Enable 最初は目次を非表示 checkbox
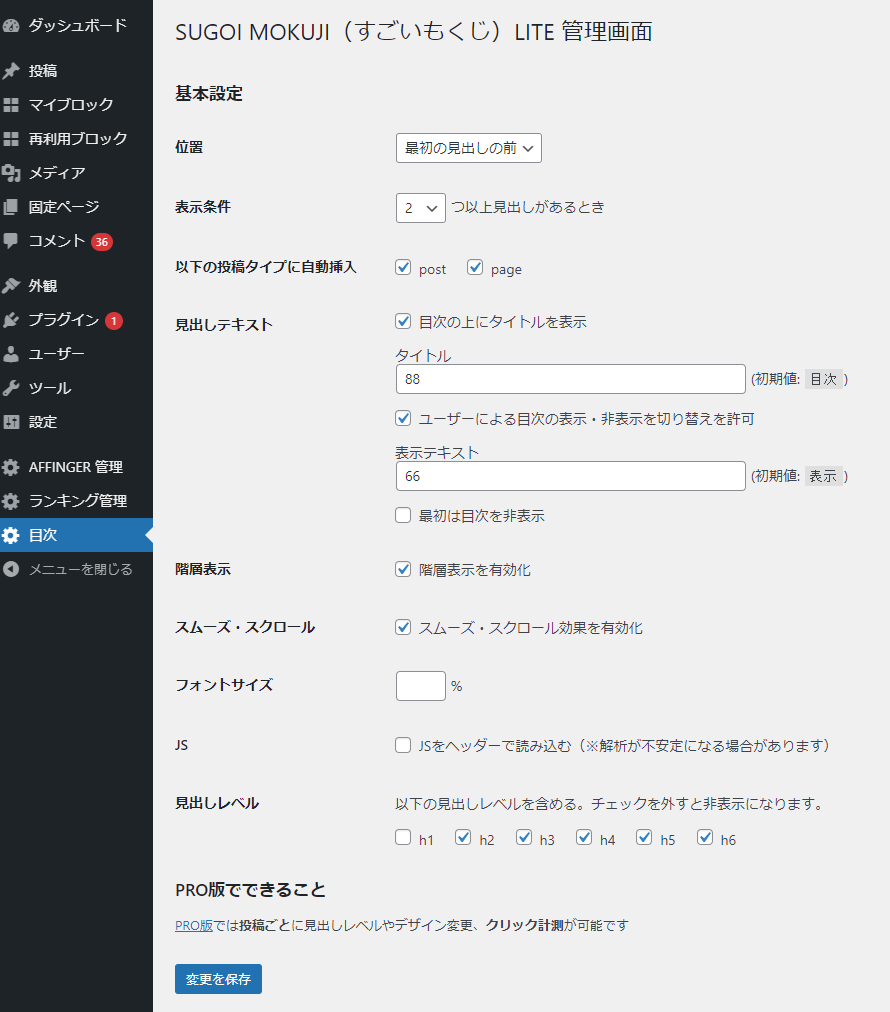Image resolution: width=890 pixels, height=1012 pixels. (x=403, y=515)
